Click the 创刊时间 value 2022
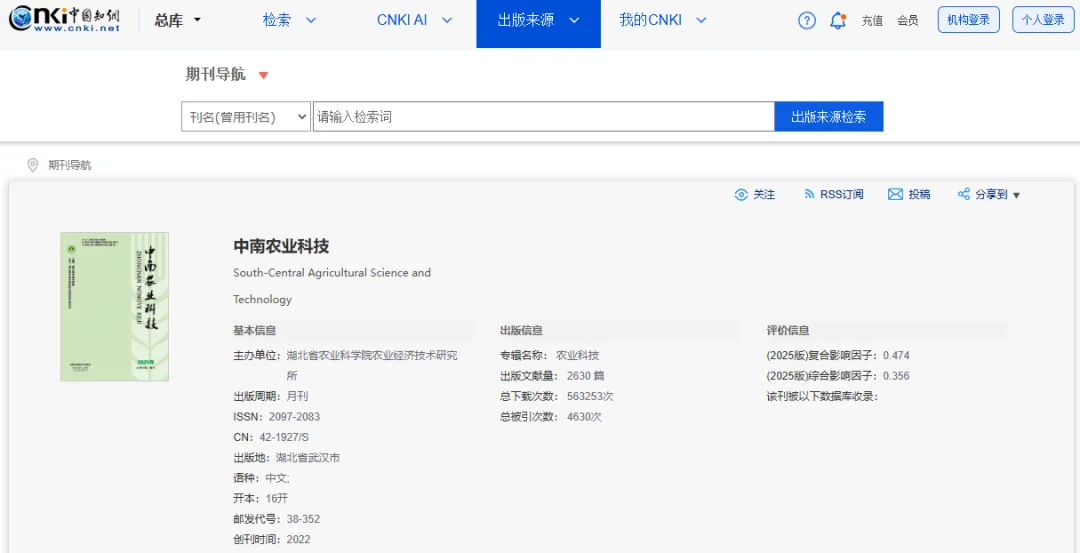 pyautogui.click(x=298, y=539)
